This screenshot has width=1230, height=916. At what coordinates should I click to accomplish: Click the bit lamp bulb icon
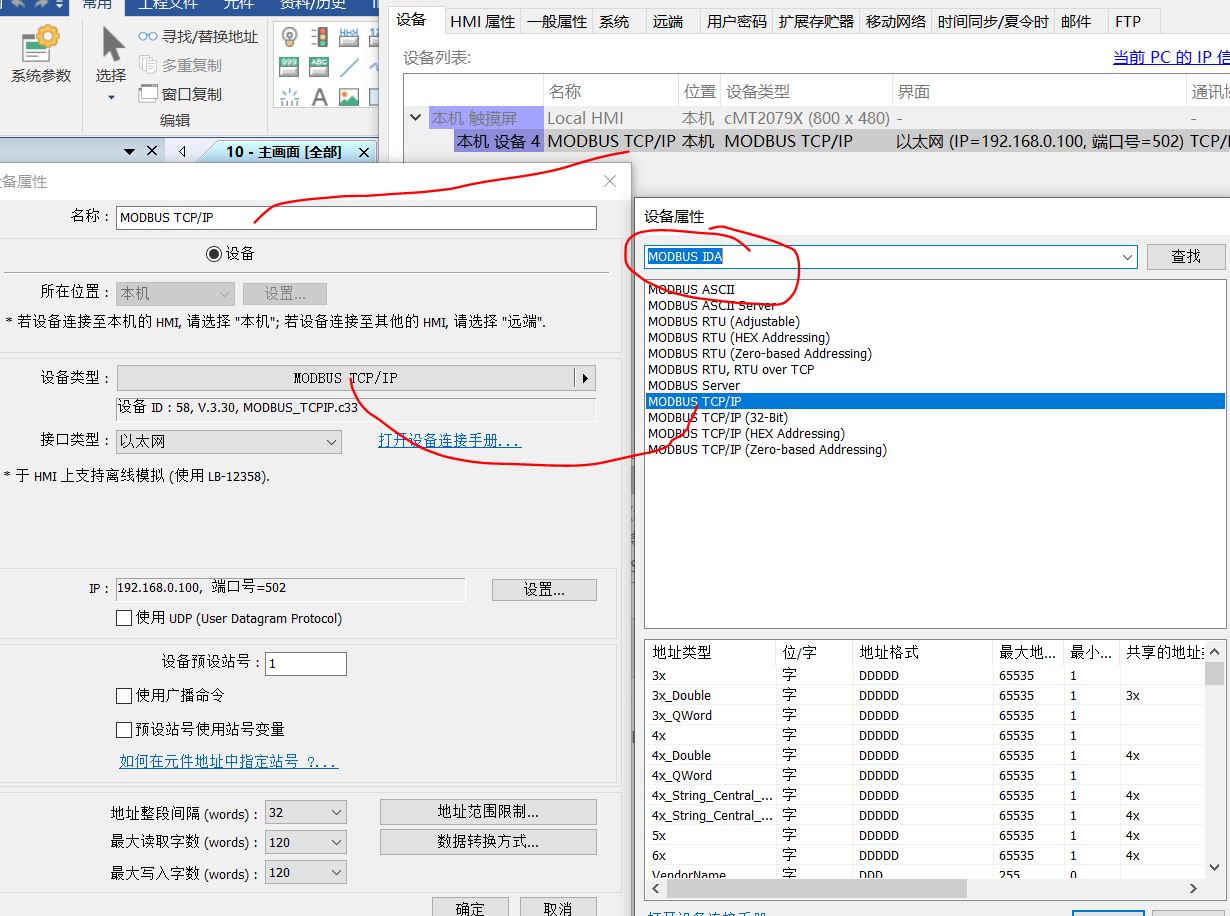coord(289,37)
